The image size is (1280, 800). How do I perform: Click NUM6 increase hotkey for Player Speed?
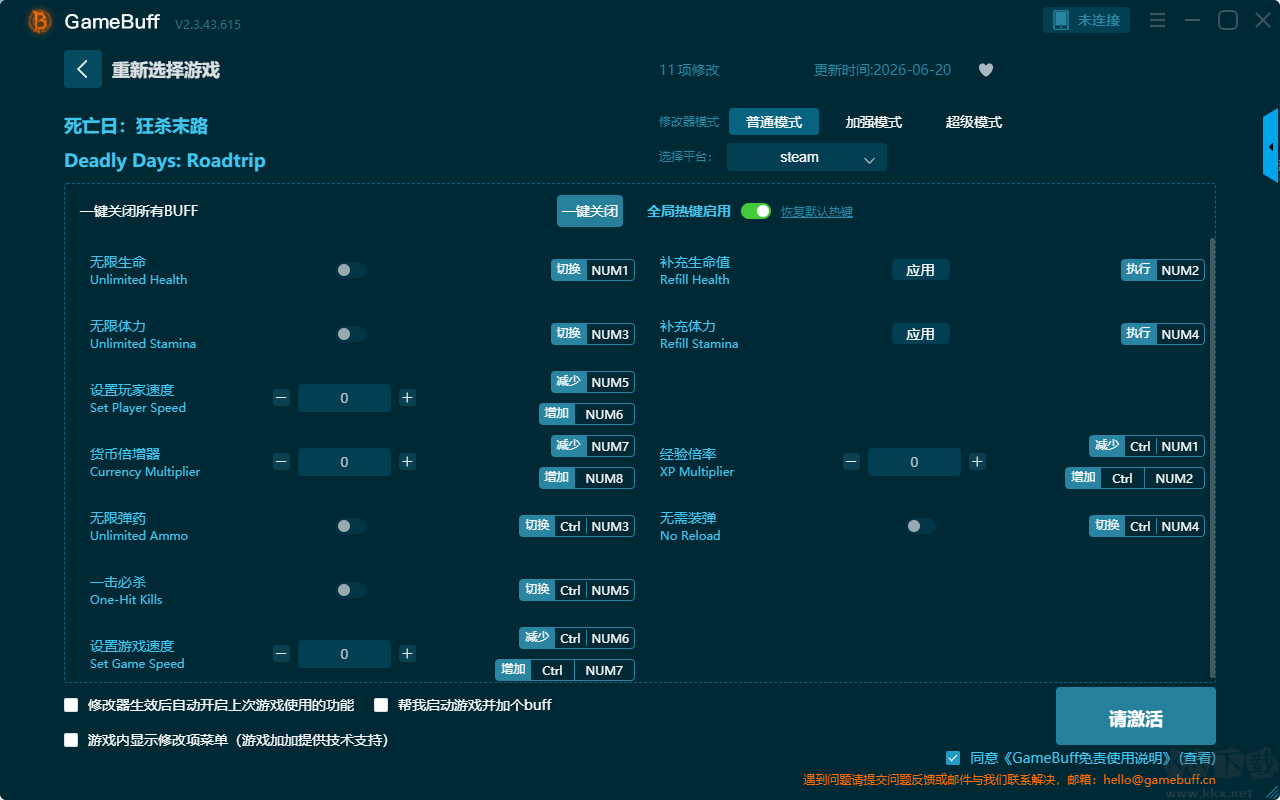[x=604, y=414]
